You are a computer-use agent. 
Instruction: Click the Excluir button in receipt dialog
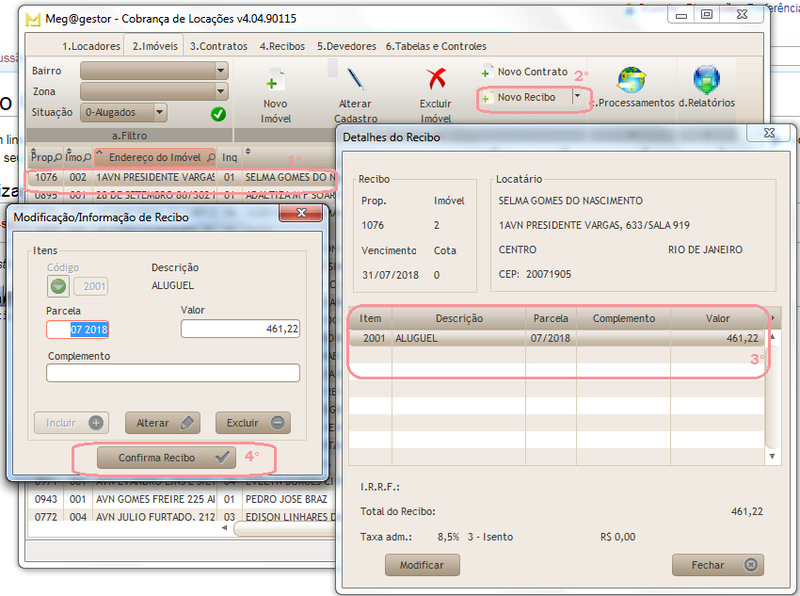click(252, 423)
